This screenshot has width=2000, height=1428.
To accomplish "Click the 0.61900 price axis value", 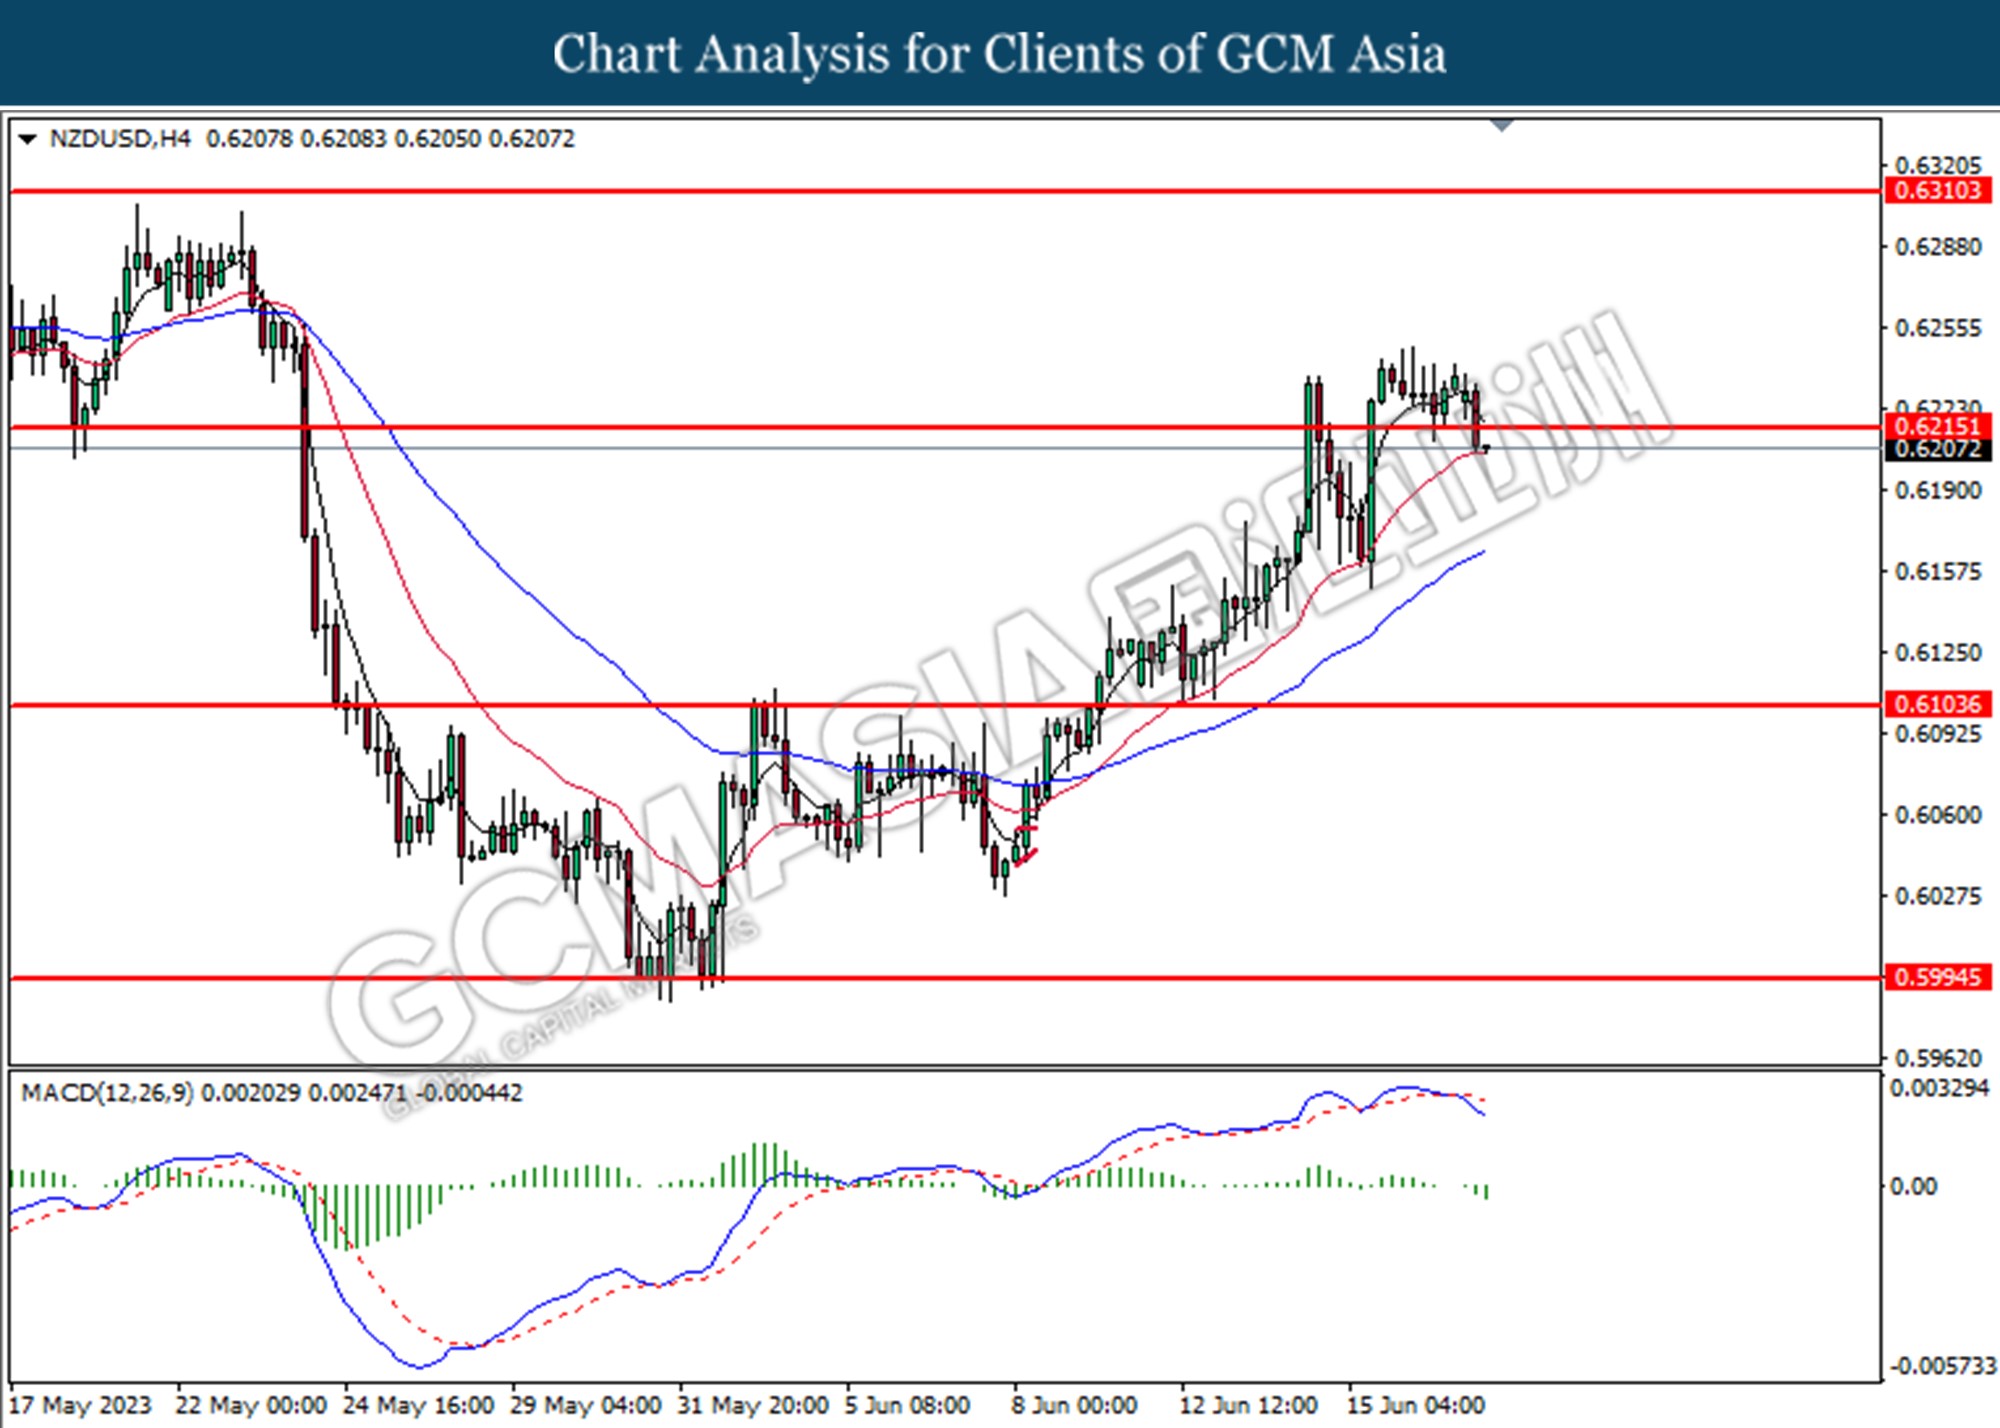I will [1938, 490].
